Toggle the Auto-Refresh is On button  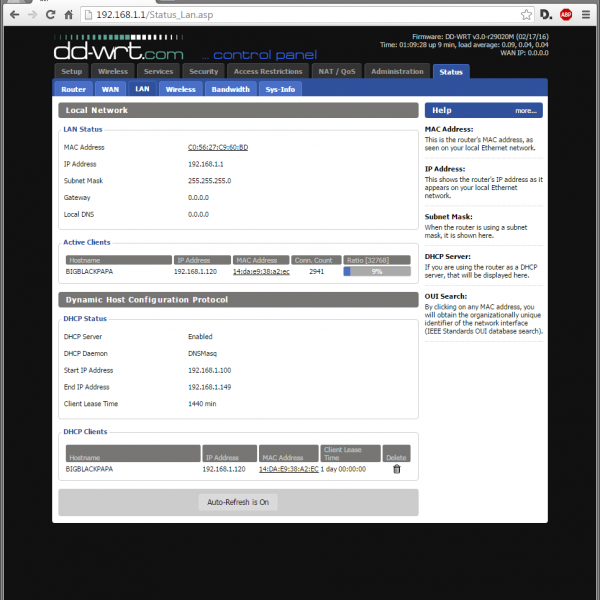tap(238, 502)
